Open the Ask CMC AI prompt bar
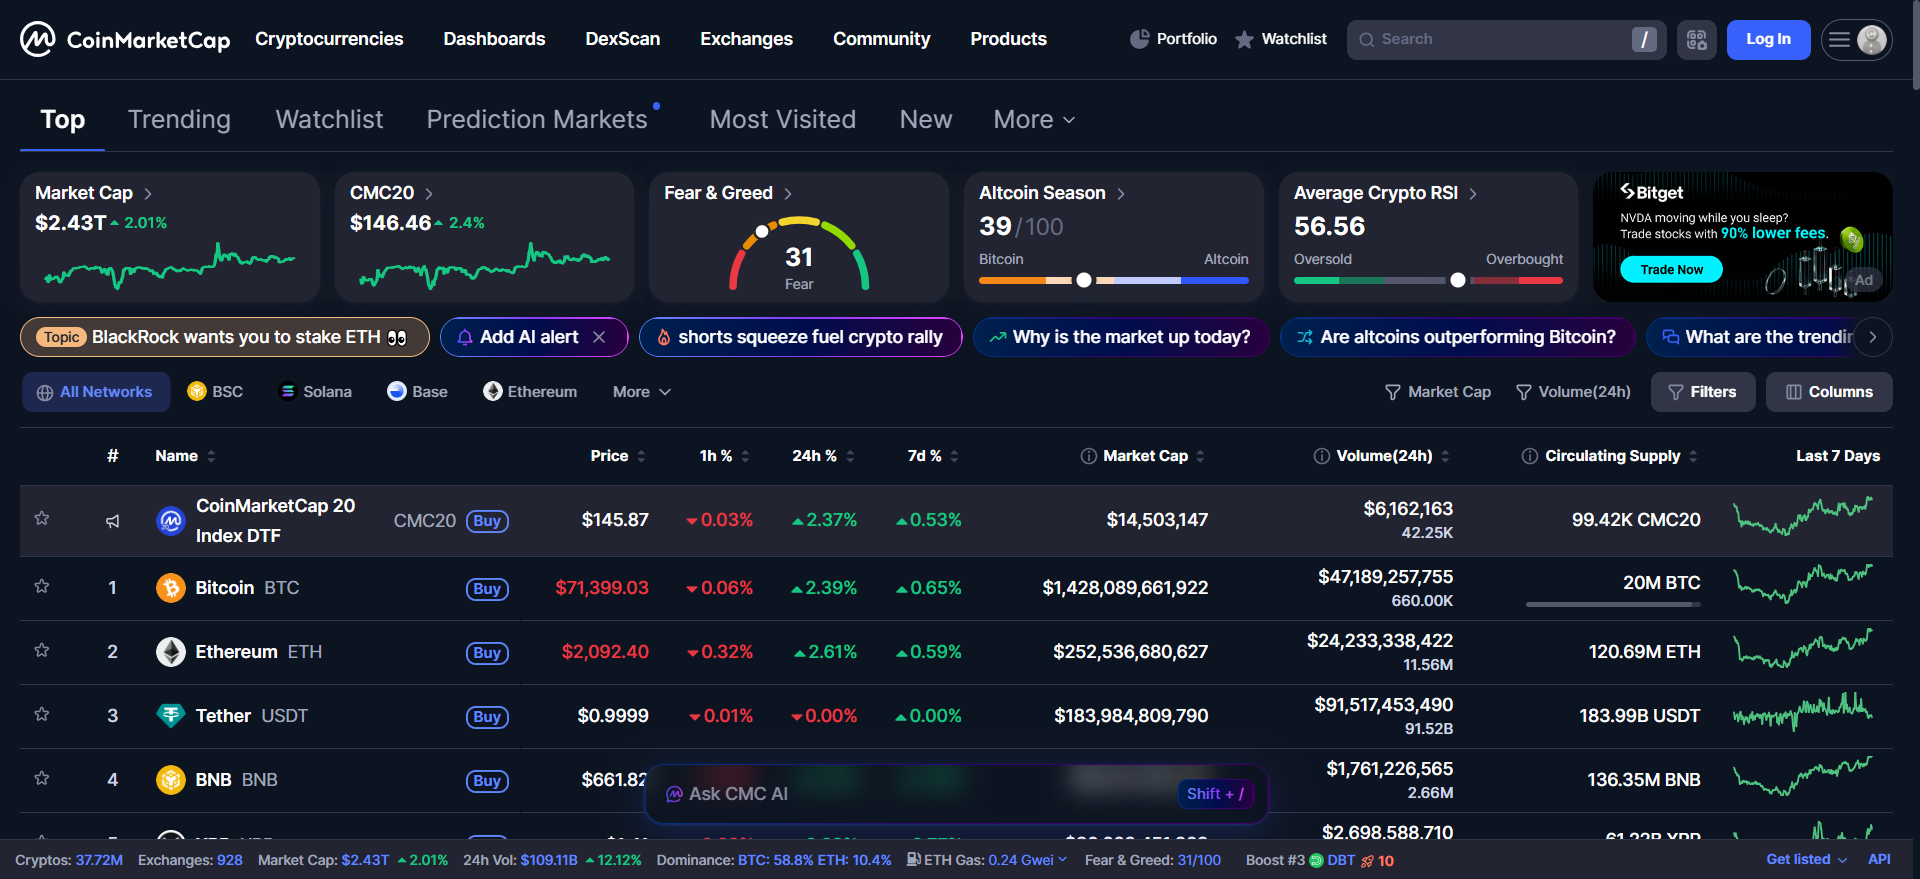Screen dimensions: 1920x879 tap(957, 794)
